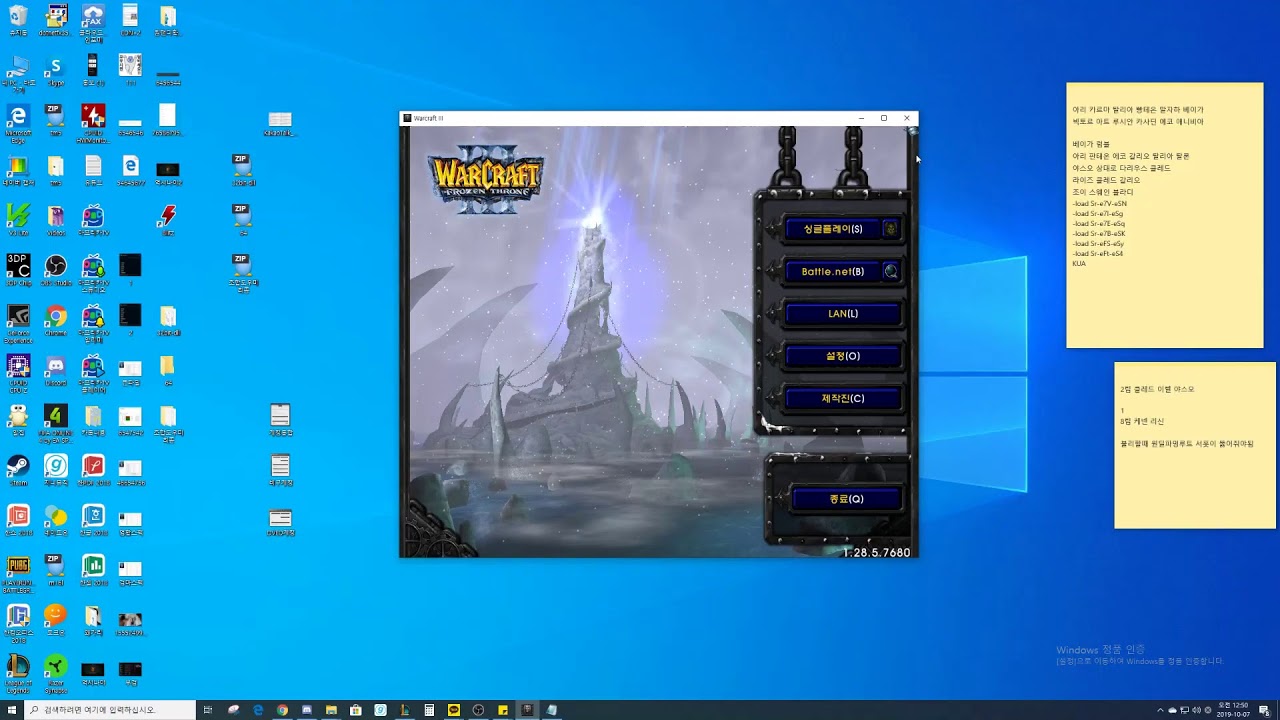Open the 설정(O) options menu
1280x720 pixels.
click(842, 356)
